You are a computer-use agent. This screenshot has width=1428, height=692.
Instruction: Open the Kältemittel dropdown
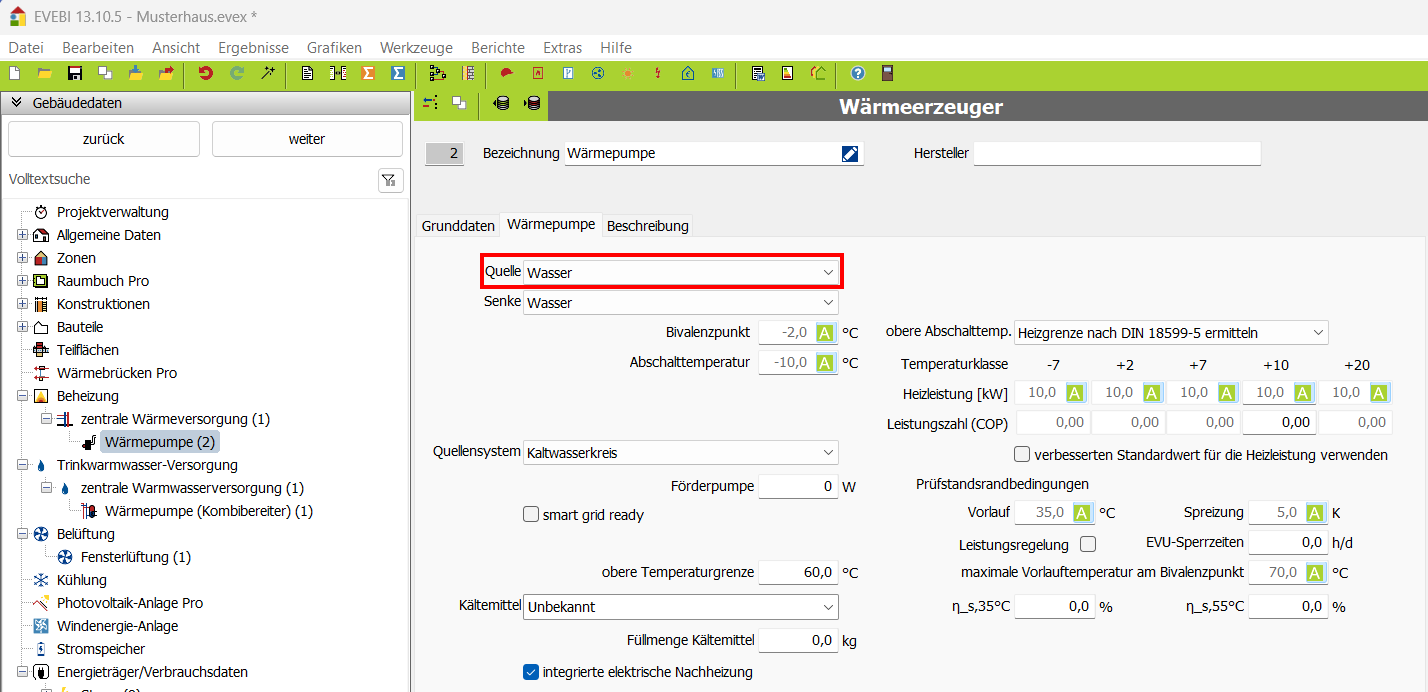tap(681, 607)
